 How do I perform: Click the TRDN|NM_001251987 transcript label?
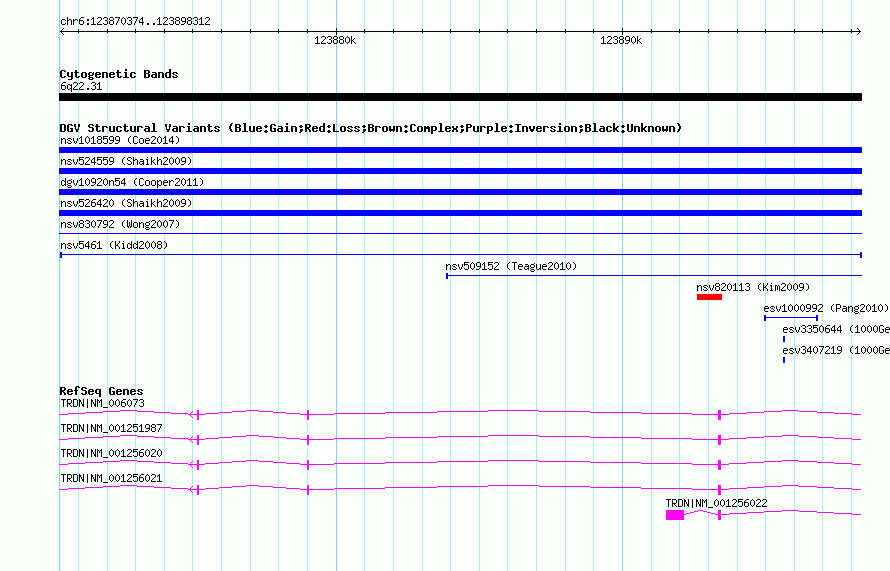[x=111, y=429]
